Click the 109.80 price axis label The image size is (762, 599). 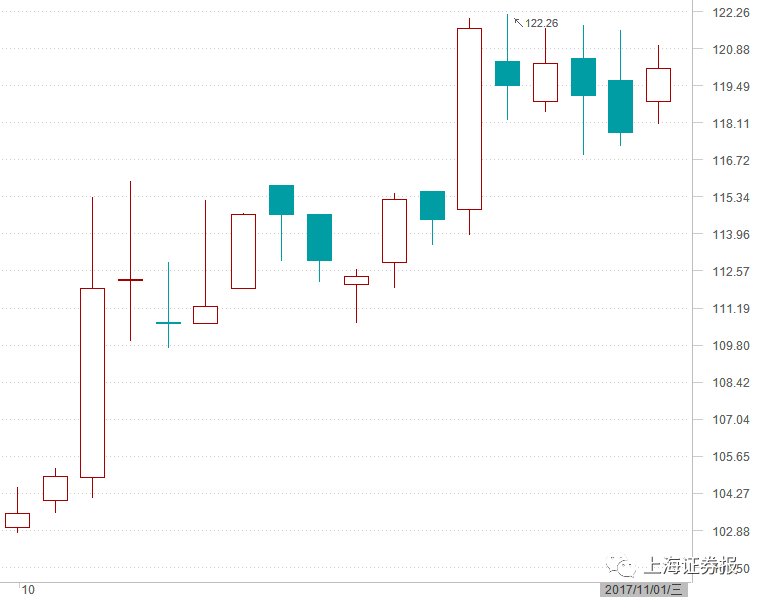[x=730, y=346]
